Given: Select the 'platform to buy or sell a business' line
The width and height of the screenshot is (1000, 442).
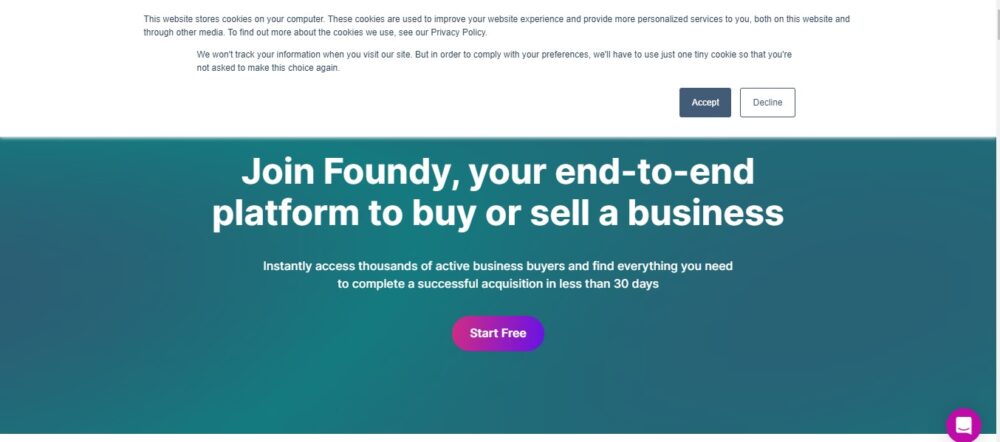Looking at the screenshot, I should point(497,213).
